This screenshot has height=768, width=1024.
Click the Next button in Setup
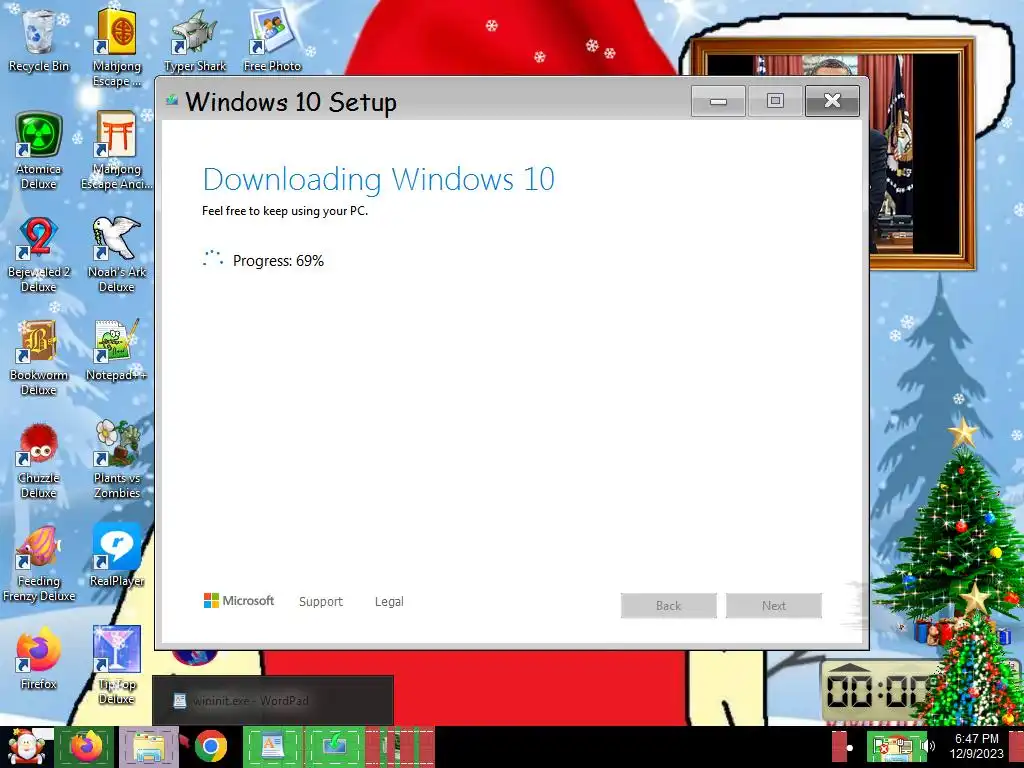pyautogui.click(x=774, y=605)
